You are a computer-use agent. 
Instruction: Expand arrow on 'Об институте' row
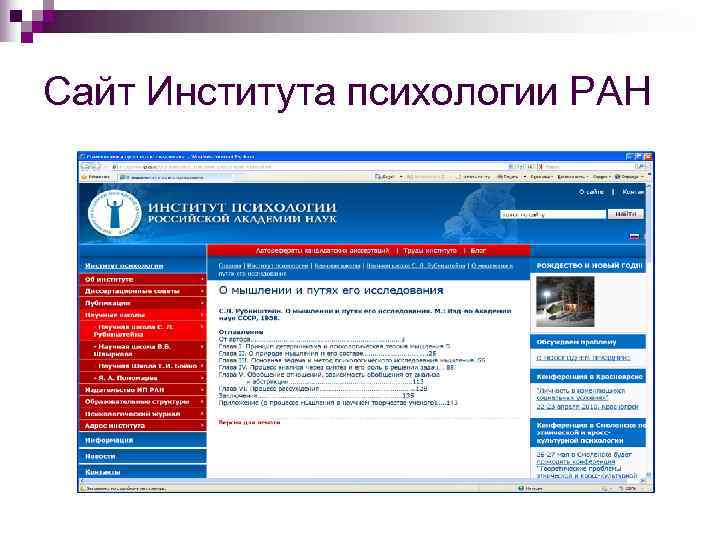point(202,279)
